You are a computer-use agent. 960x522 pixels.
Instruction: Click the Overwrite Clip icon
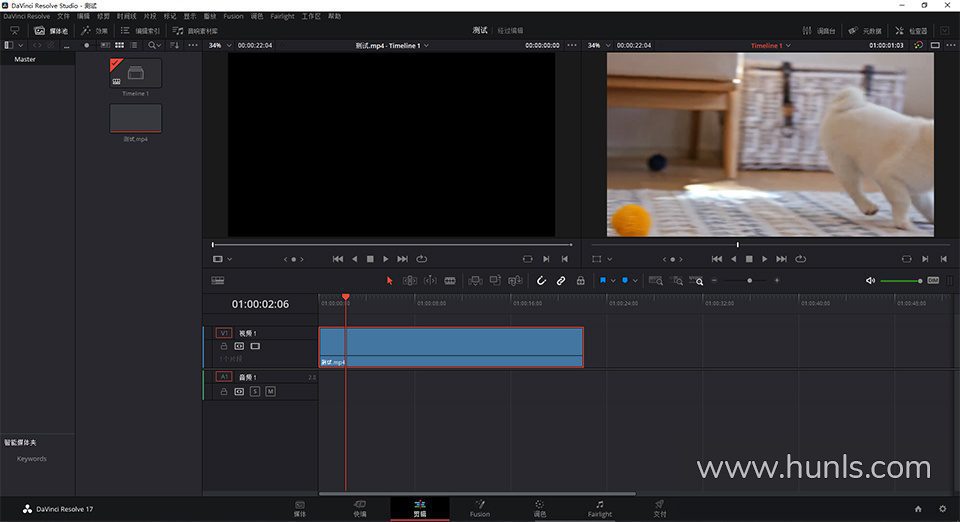click(495, 281)
